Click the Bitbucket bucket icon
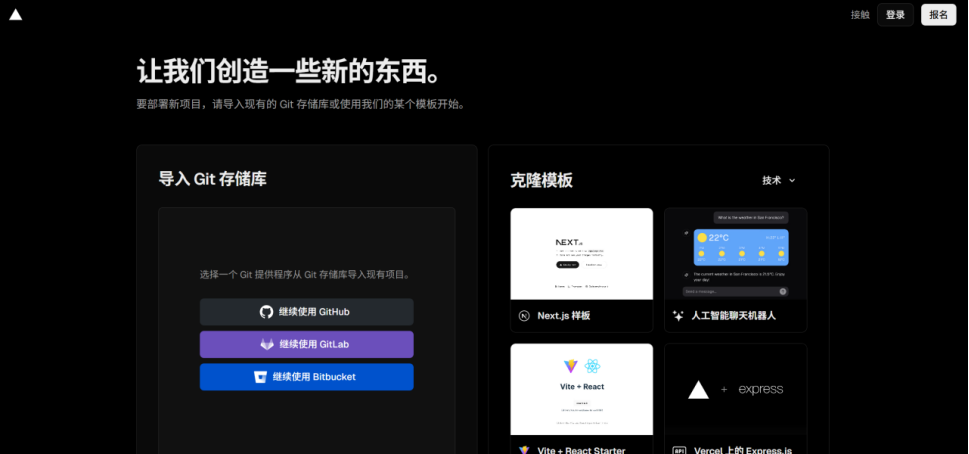This screenshot has width=969, height=454. (260, 377)
